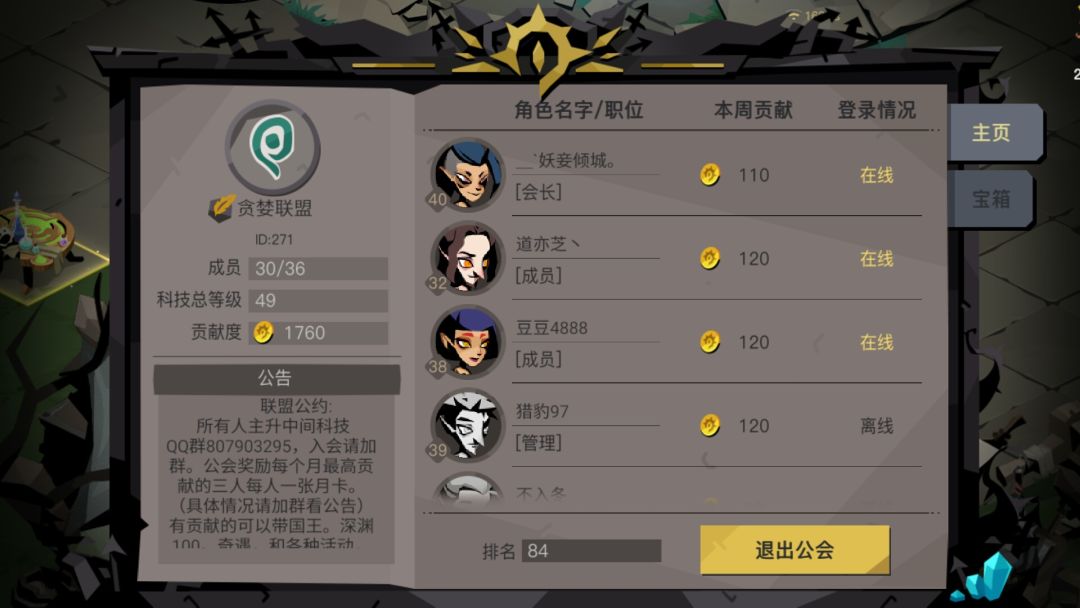Click the 科技总等级 value 49
Viewport: 1080px width, 608px height.
318,300
